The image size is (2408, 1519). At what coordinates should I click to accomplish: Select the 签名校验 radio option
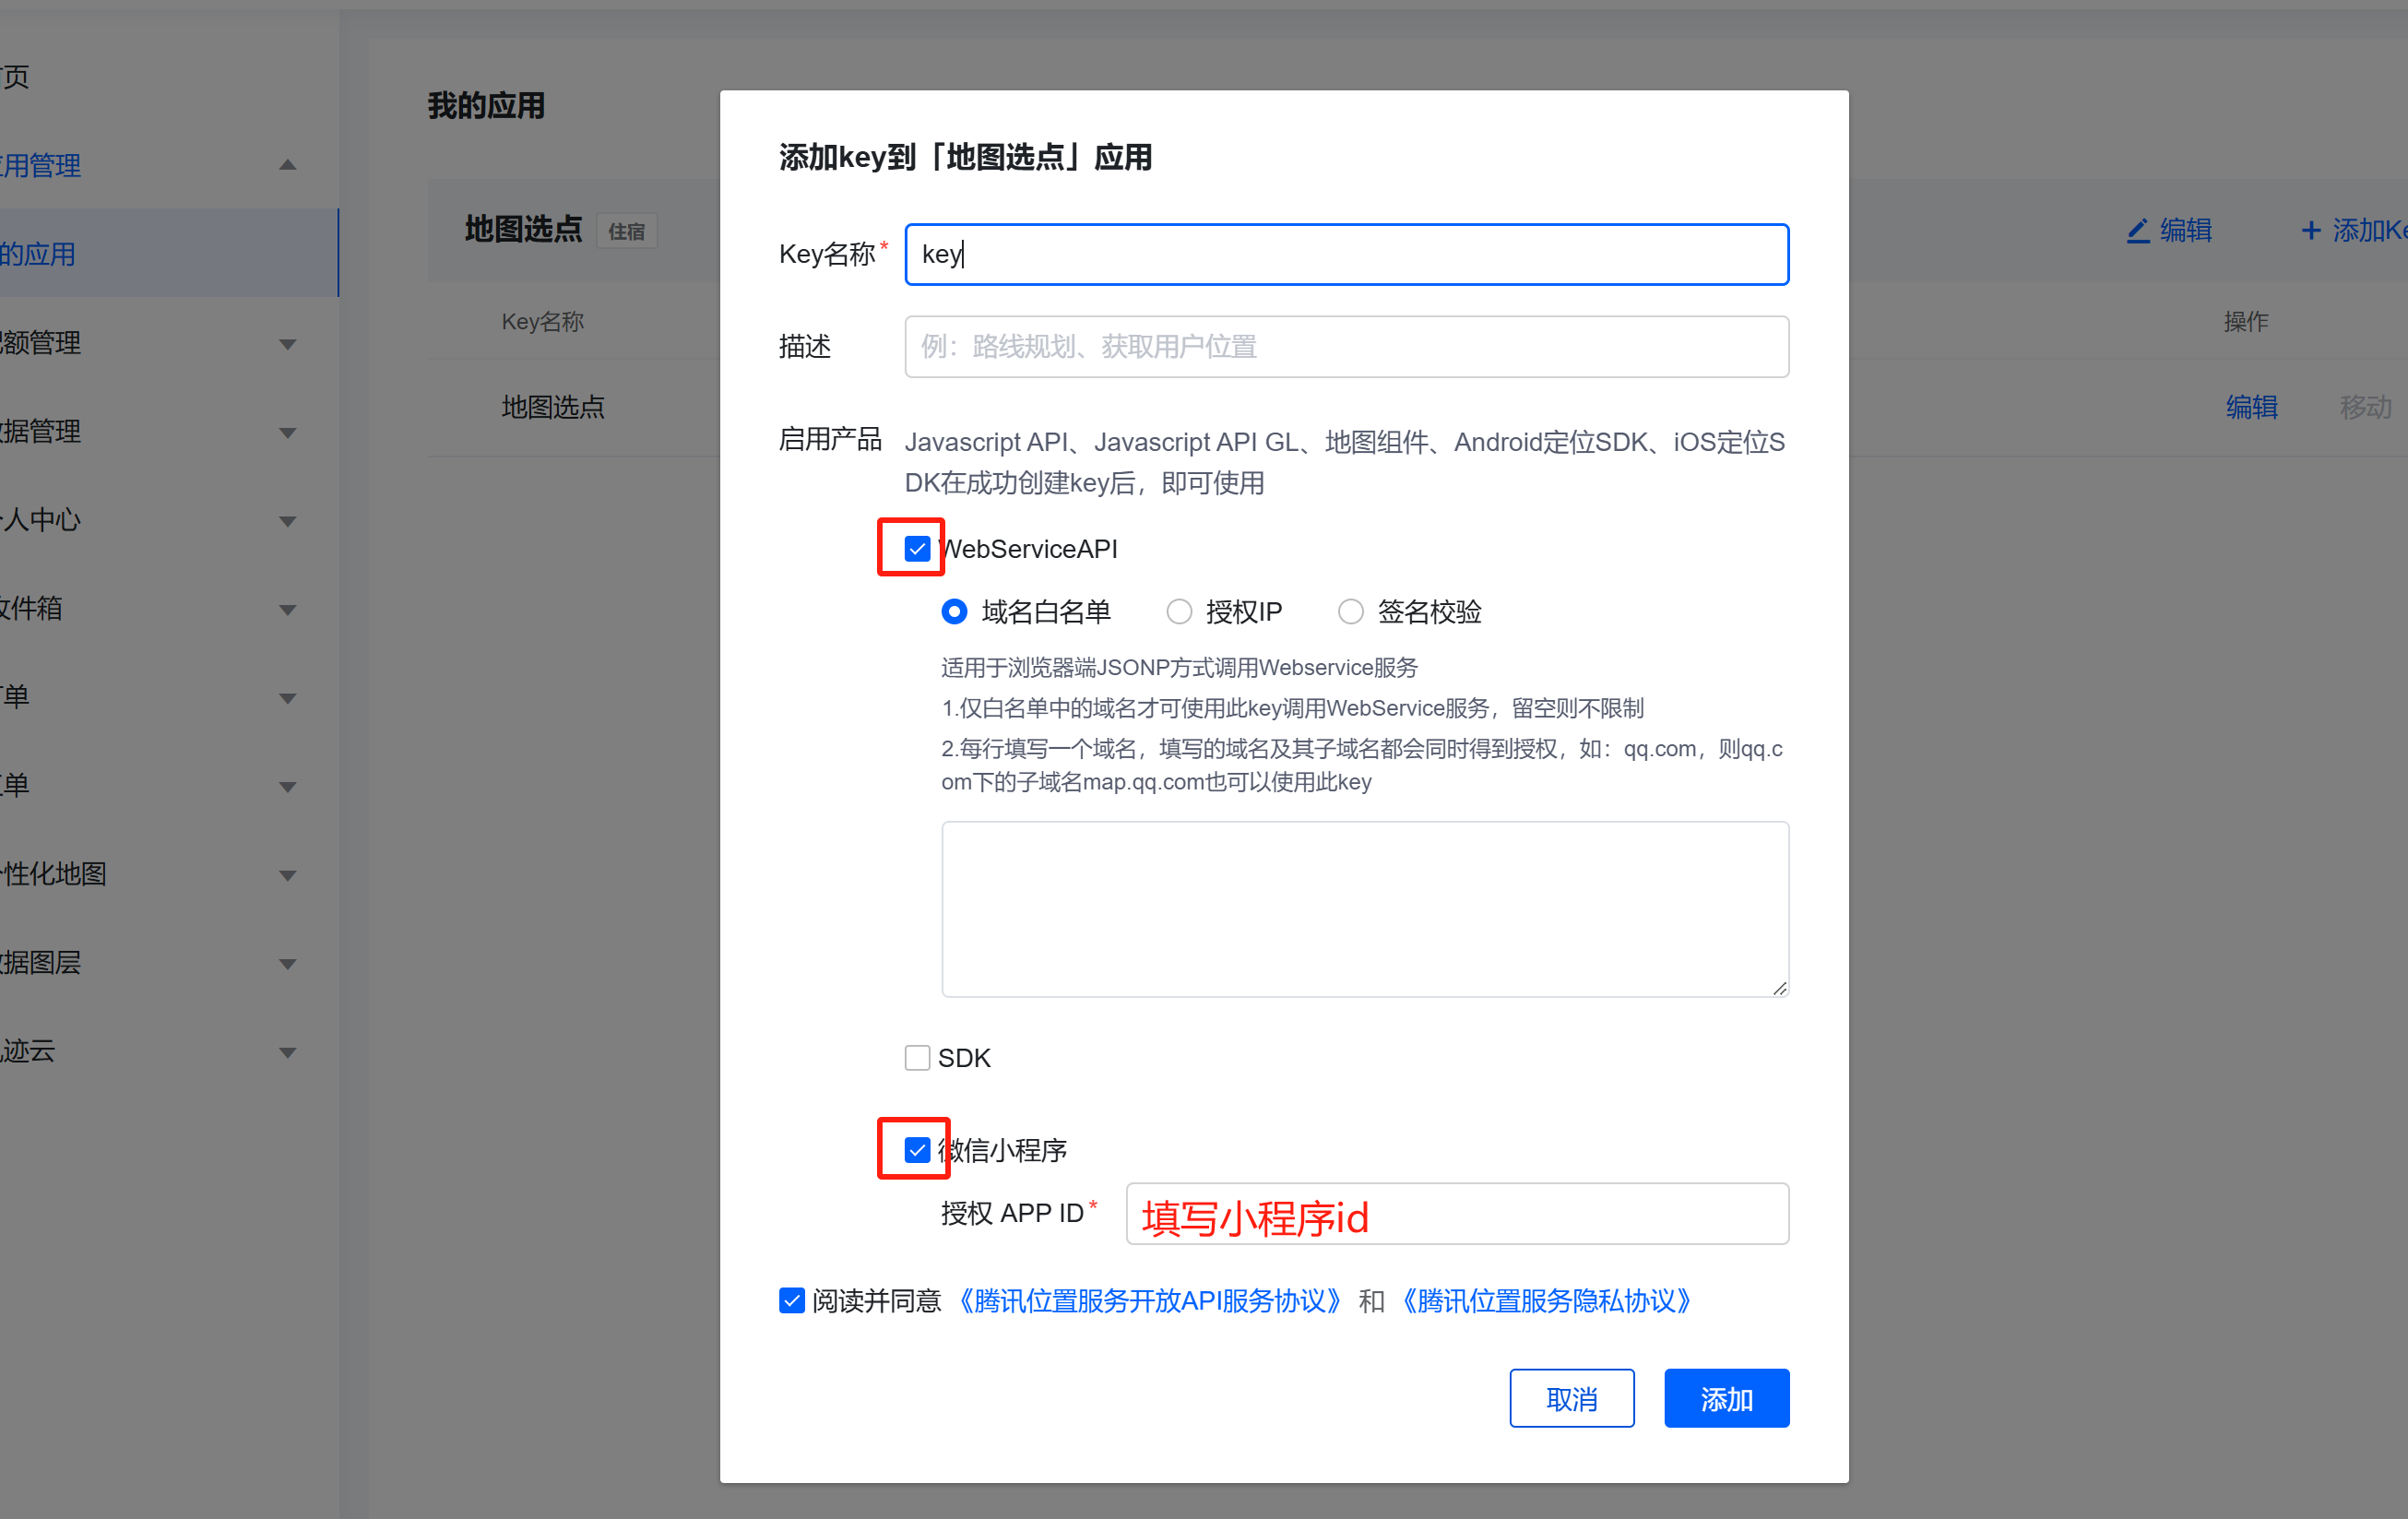pos(1351,611)
